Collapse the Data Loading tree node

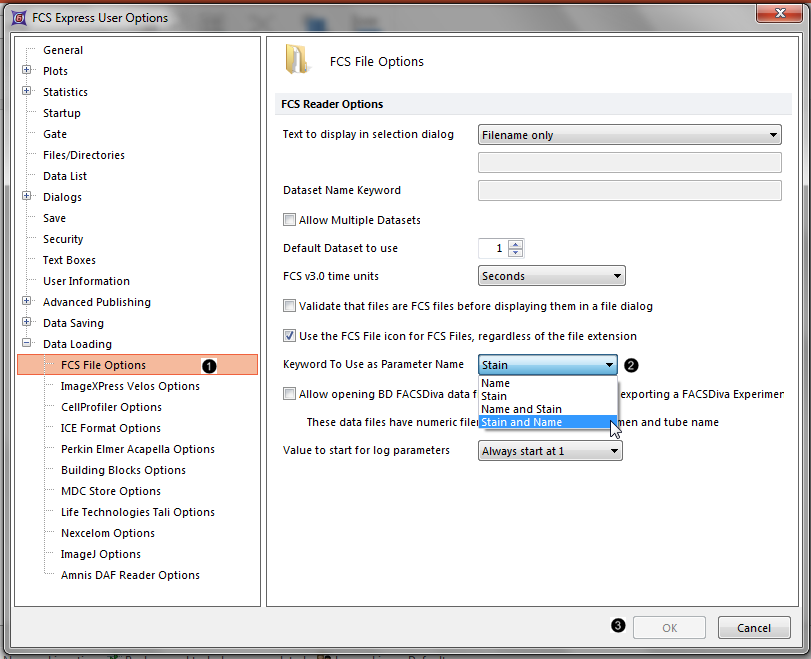pos(26,344)
